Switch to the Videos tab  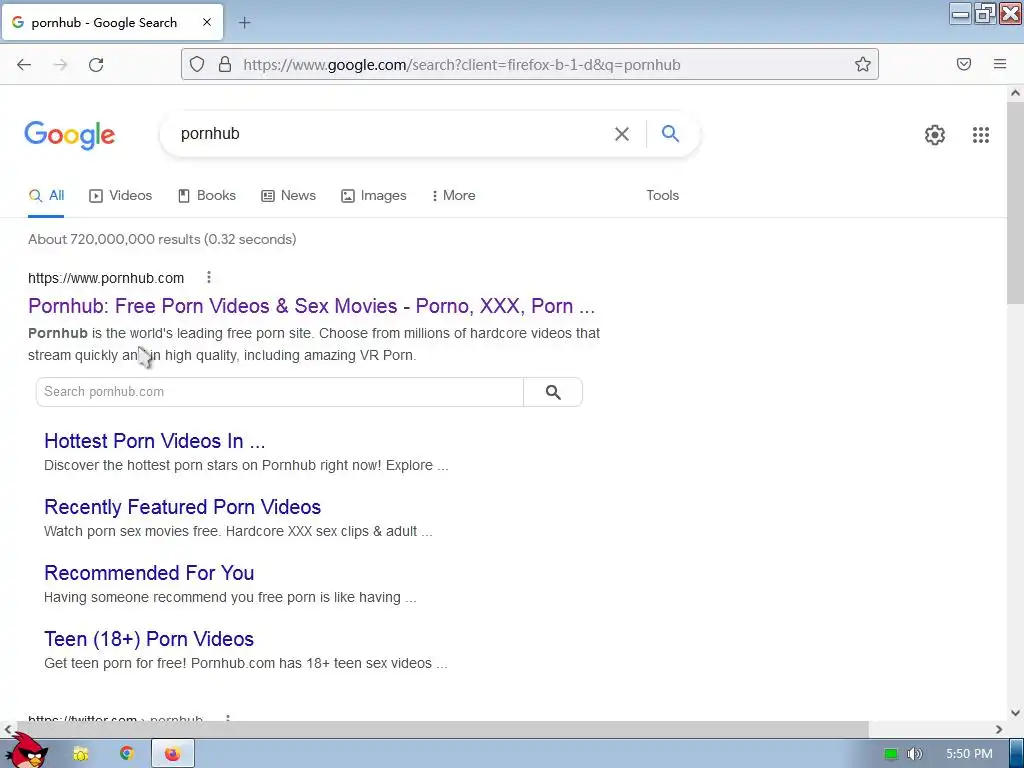121,195
